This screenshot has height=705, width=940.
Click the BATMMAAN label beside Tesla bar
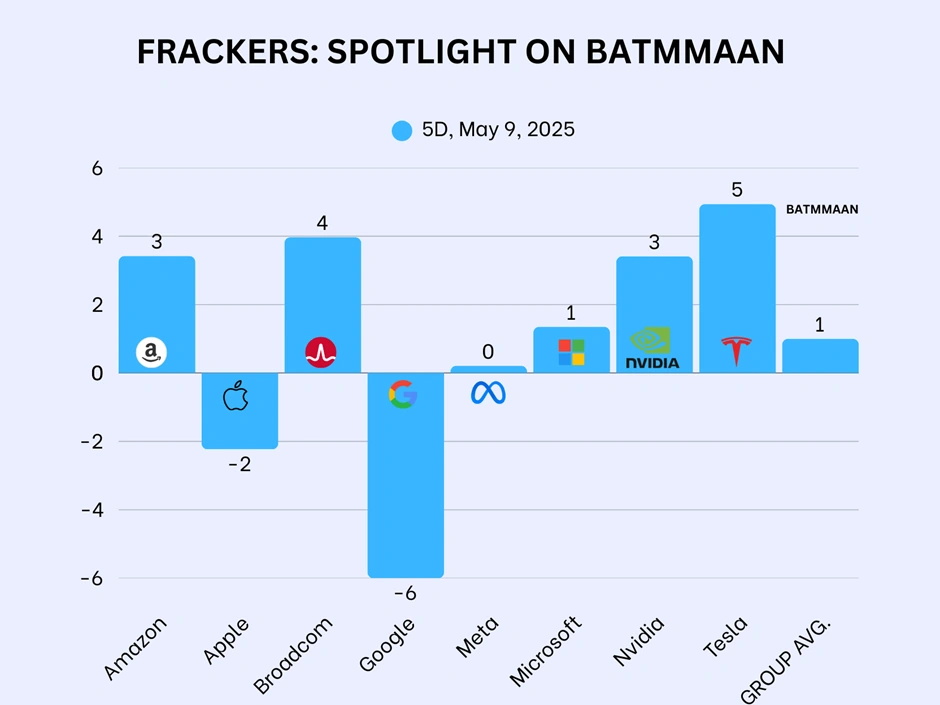[822, 209]
